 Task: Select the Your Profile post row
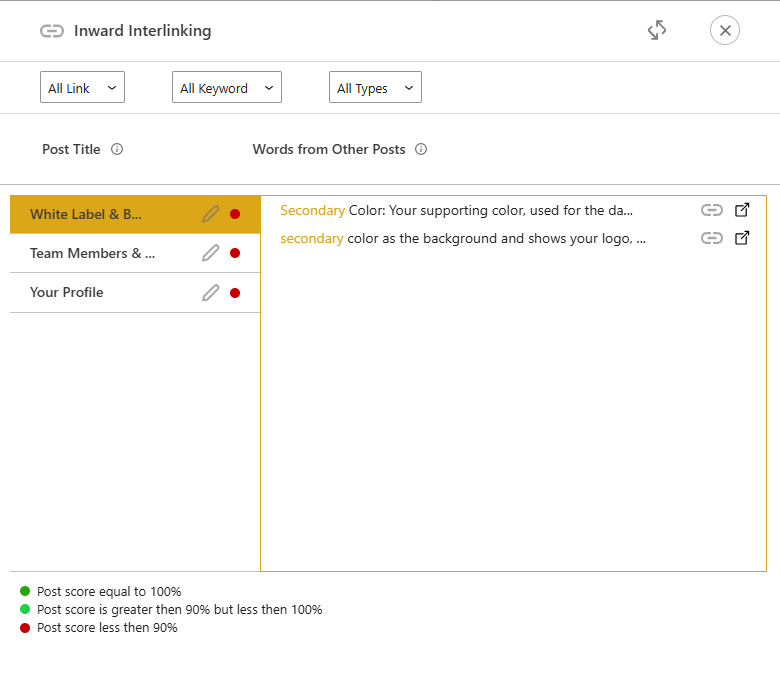(x=135, y=292)
